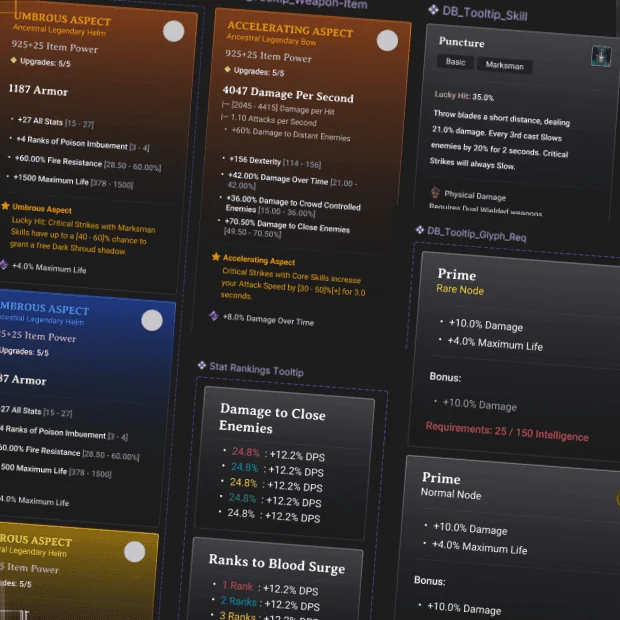
Task: Click +36.00% Damage to Crowd Controlled Enemies
Action: click(293, 206)
